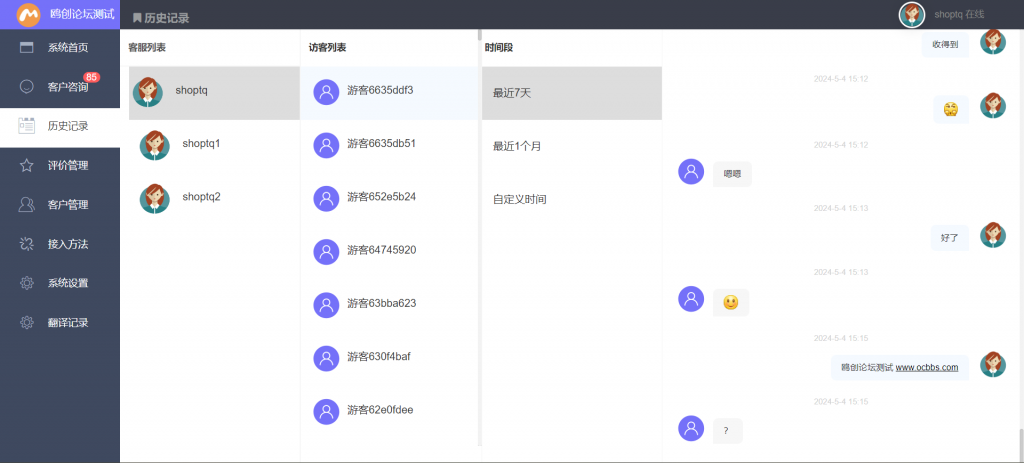Open 系统首页 menu item

point(60,47)
